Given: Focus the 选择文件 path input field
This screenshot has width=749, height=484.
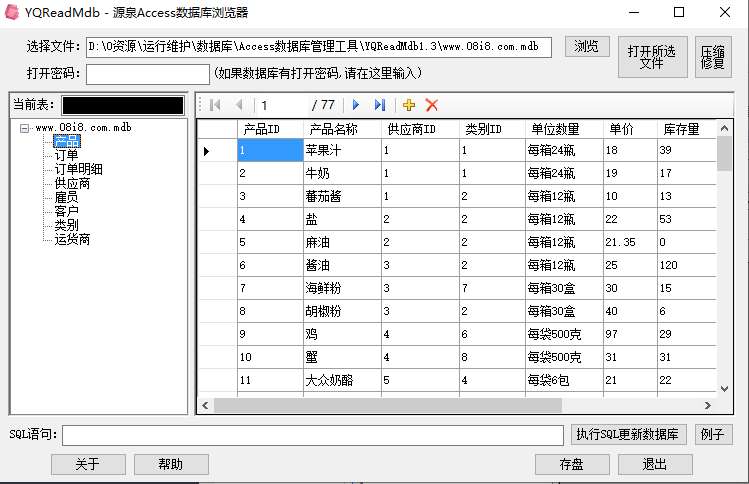Looking at the screenshot, I should (x=319, y=47).
